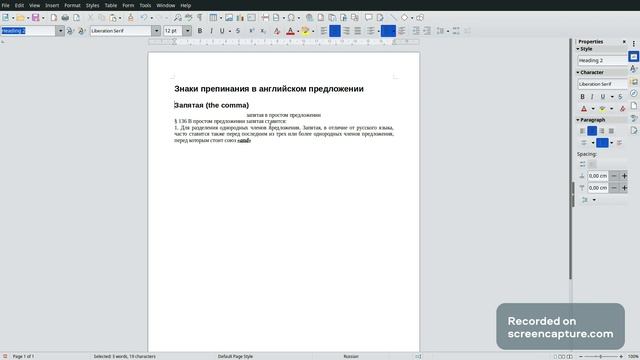Insert hyperlink icon in toolbar
Screen dimensions: 640x360
tap(309, 18)
